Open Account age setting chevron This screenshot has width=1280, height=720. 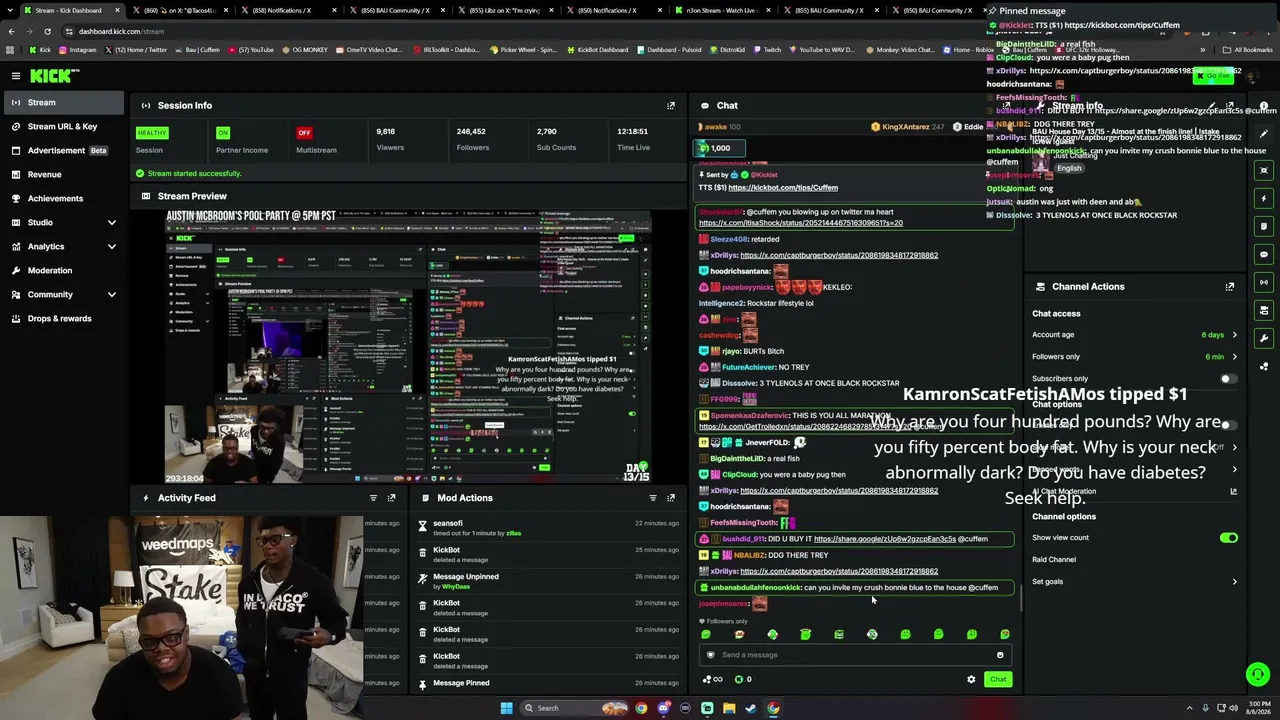click(x=1234, y=335)
